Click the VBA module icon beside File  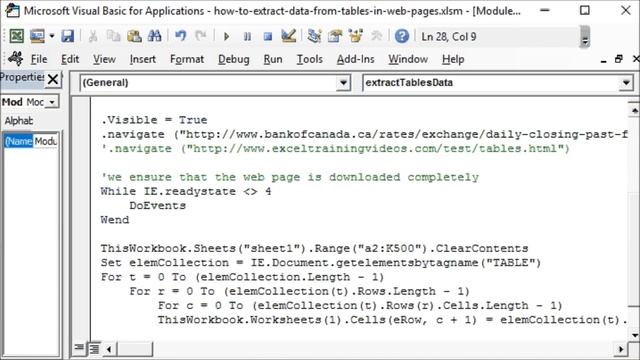click(16, 59)
